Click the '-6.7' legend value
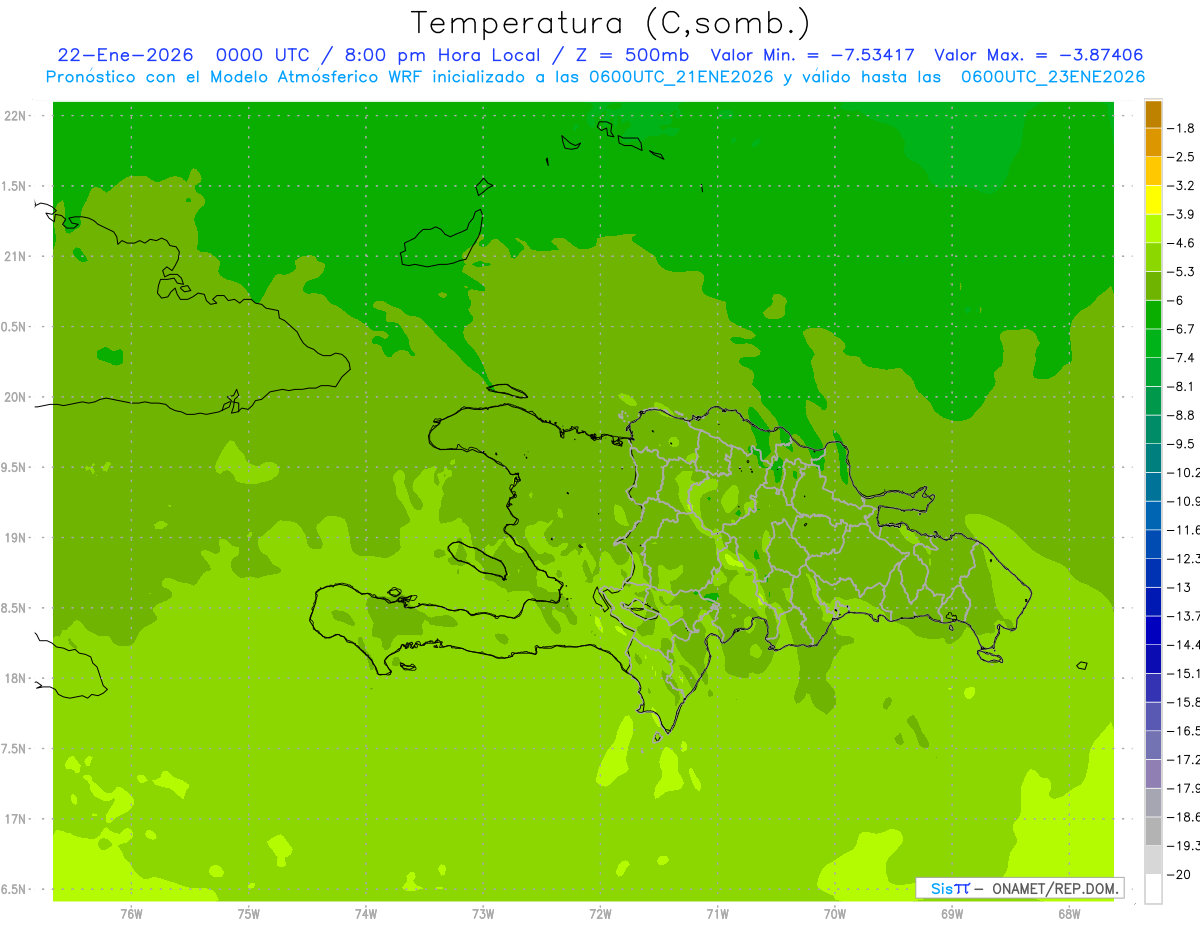The image size is (1200, 927). coord(1181,329)
